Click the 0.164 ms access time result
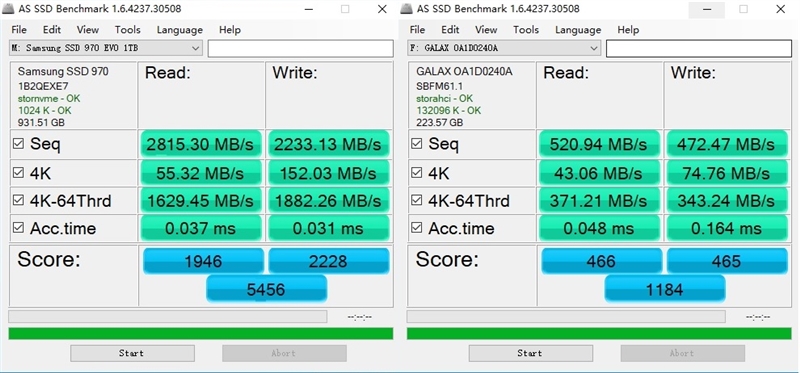This screenshot has height=373, width=800. pos(727,228)
